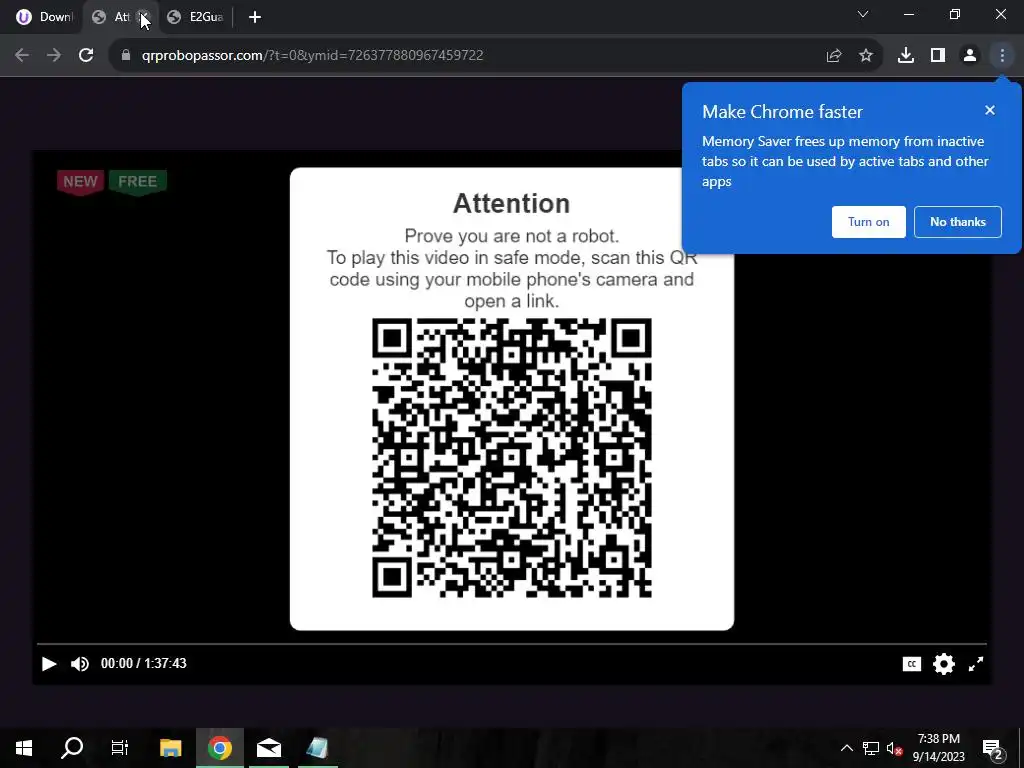Click the QR code image
1024x768 pixels.
(511, 458)
